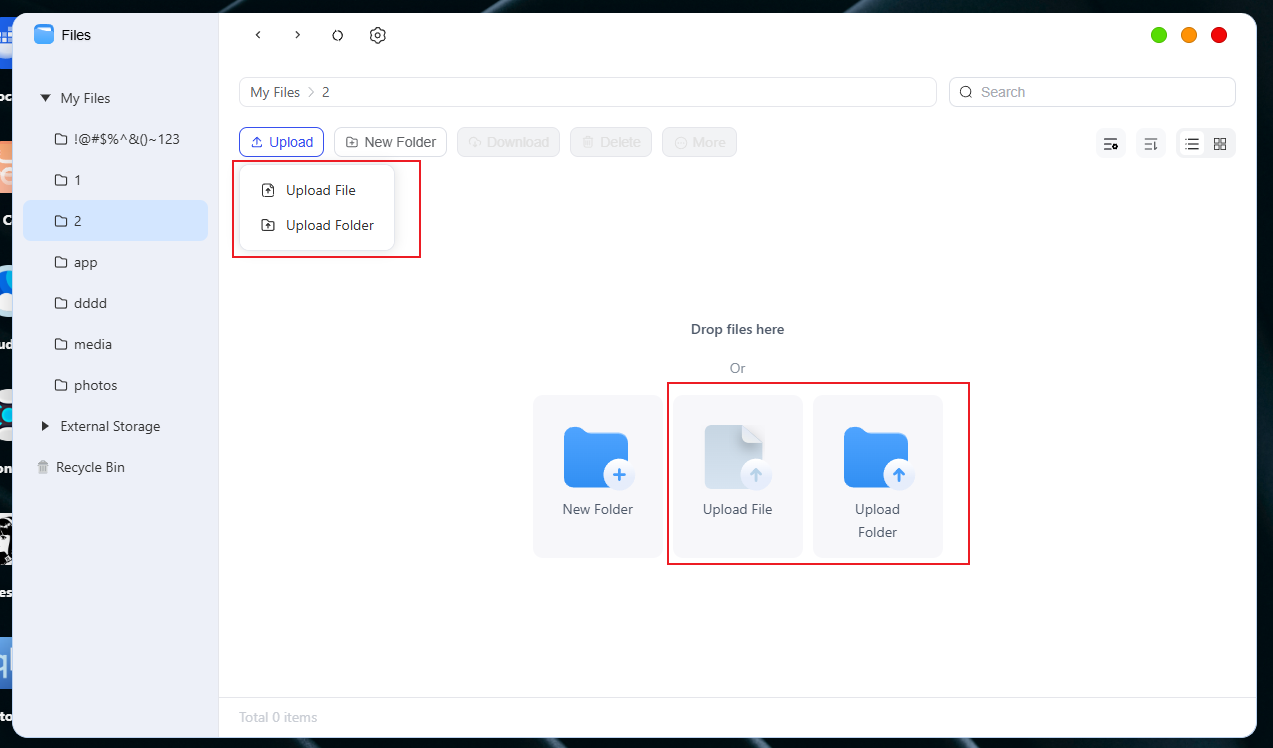Image resolution: width=1273 pixels, height=748 pixels.
Task: Open the app folder in the sidebar
Action: [x=116, y=262]
